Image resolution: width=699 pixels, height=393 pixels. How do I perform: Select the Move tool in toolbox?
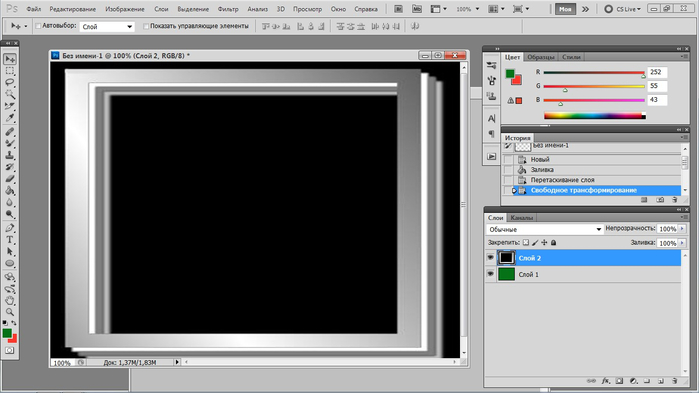tap(10, 59)
